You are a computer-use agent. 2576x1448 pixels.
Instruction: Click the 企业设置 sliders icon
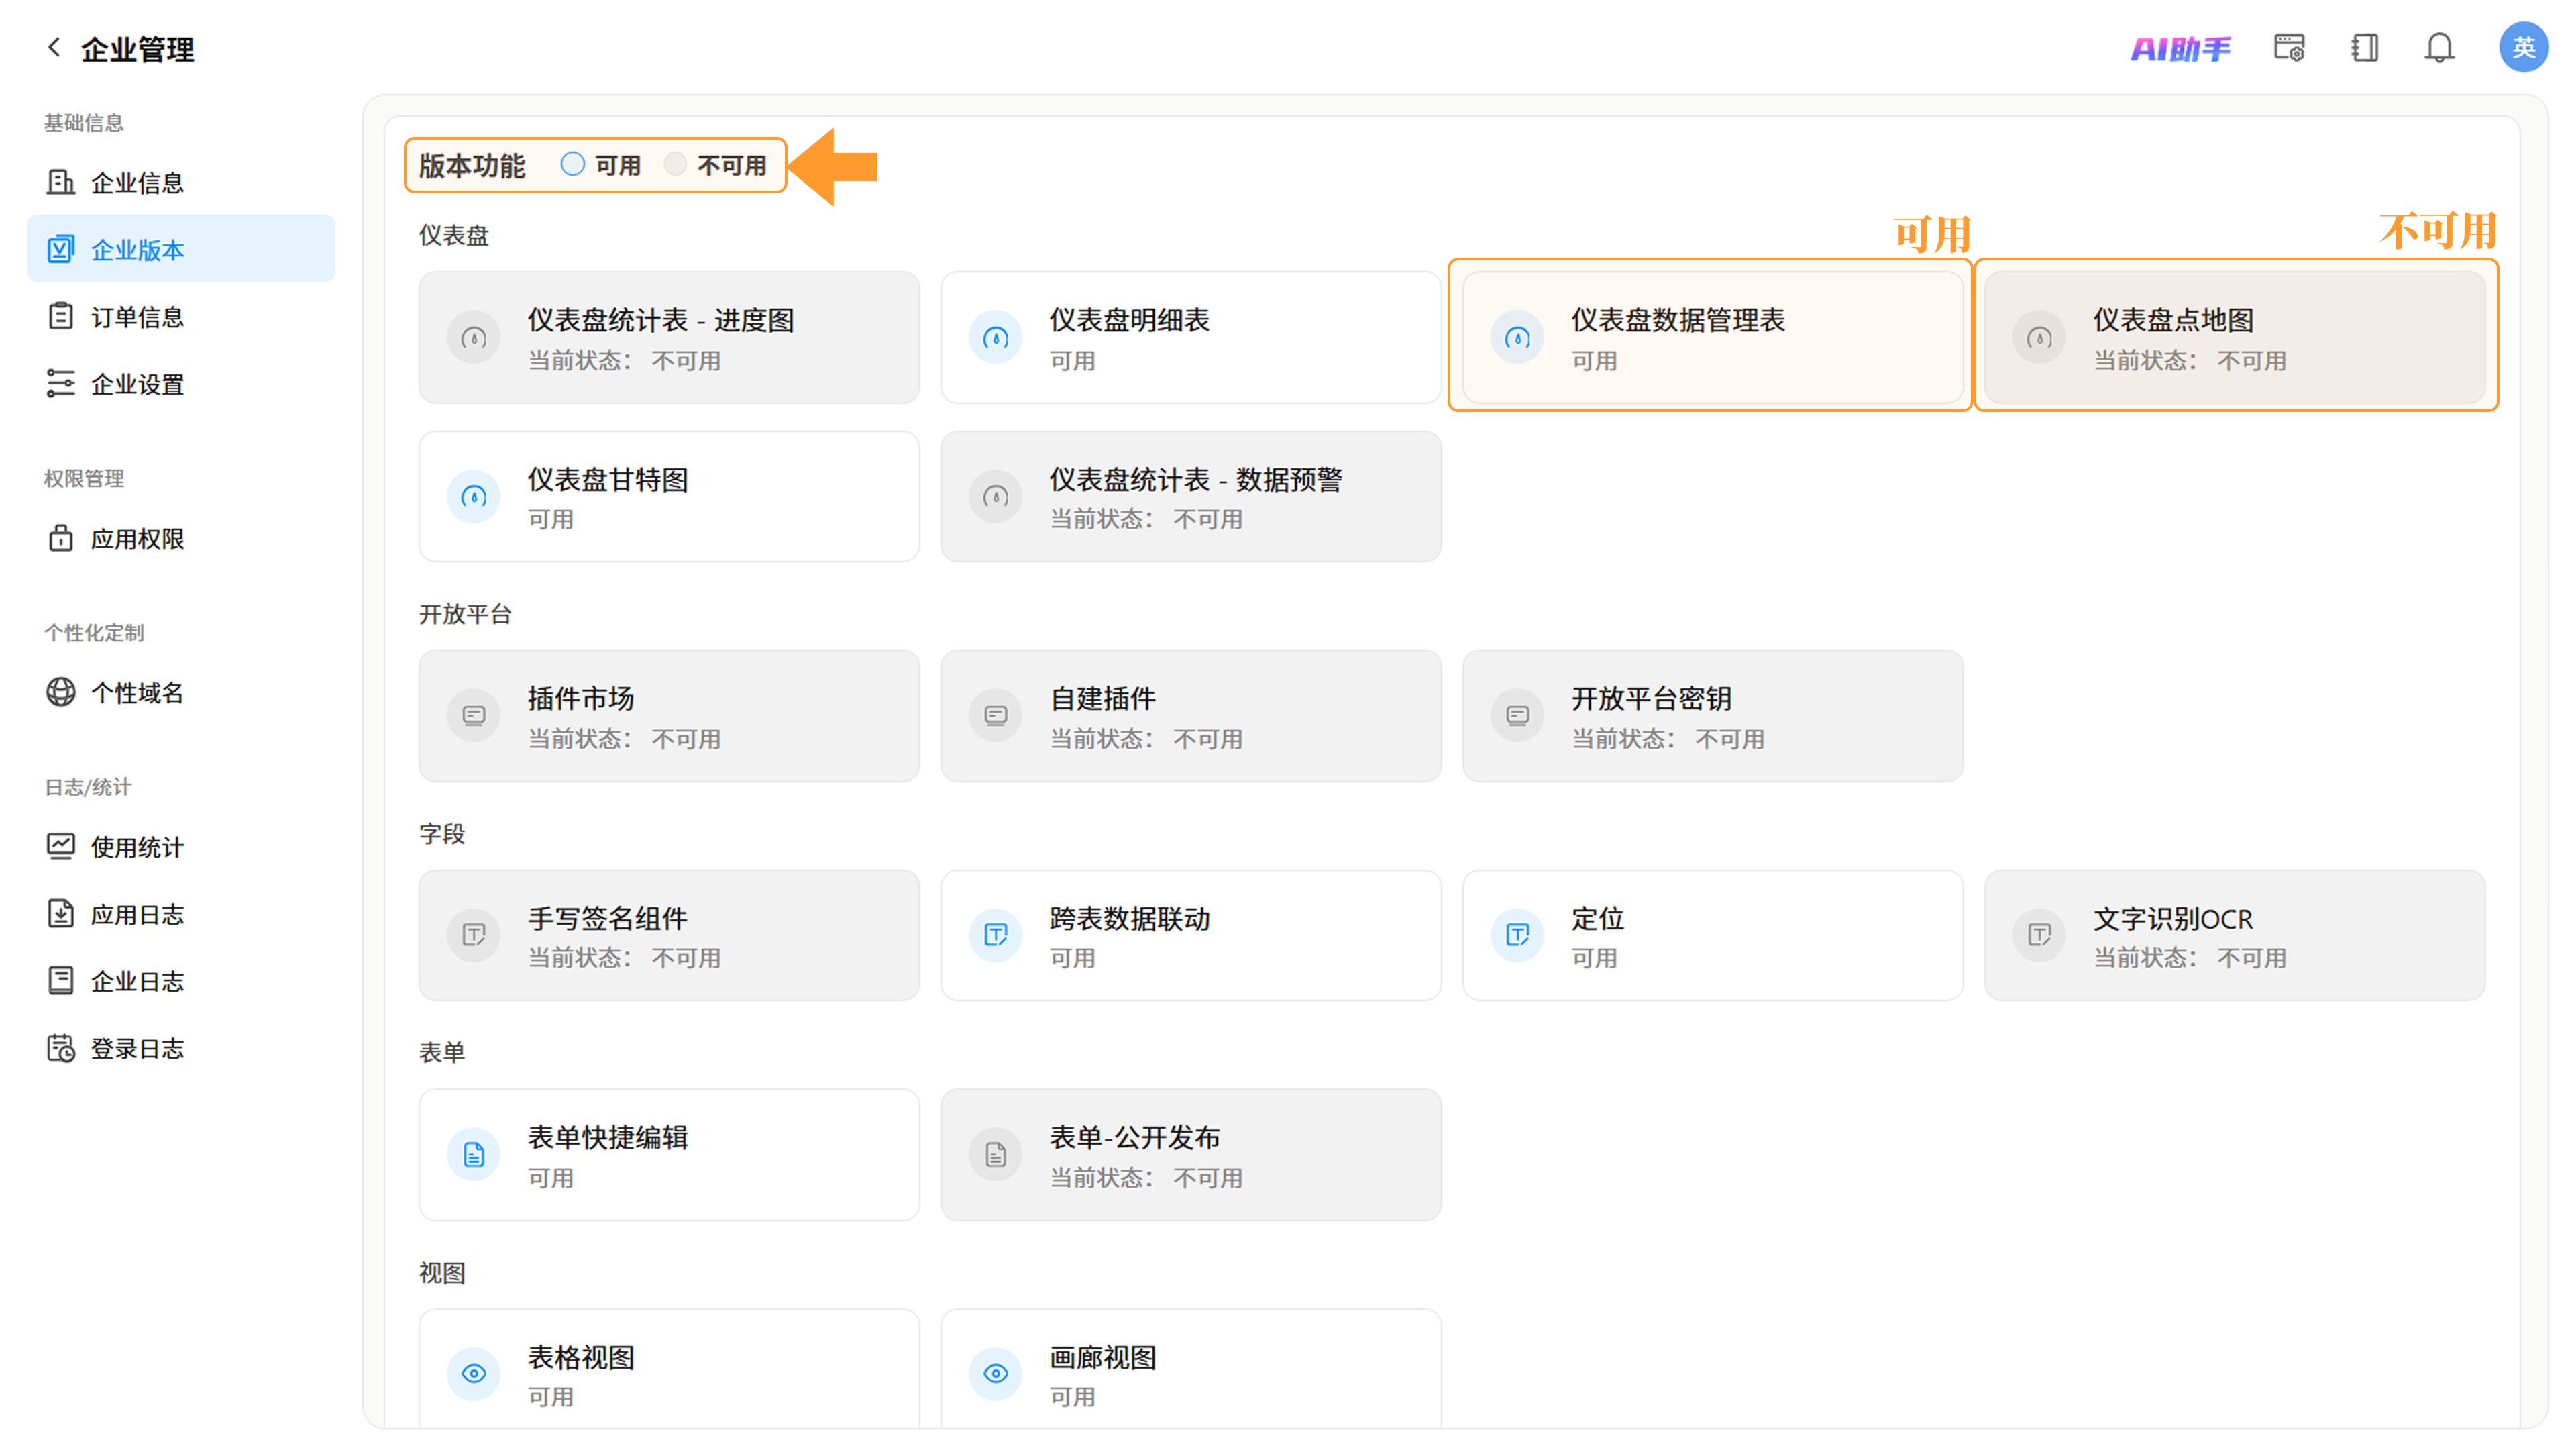[61, 384]
